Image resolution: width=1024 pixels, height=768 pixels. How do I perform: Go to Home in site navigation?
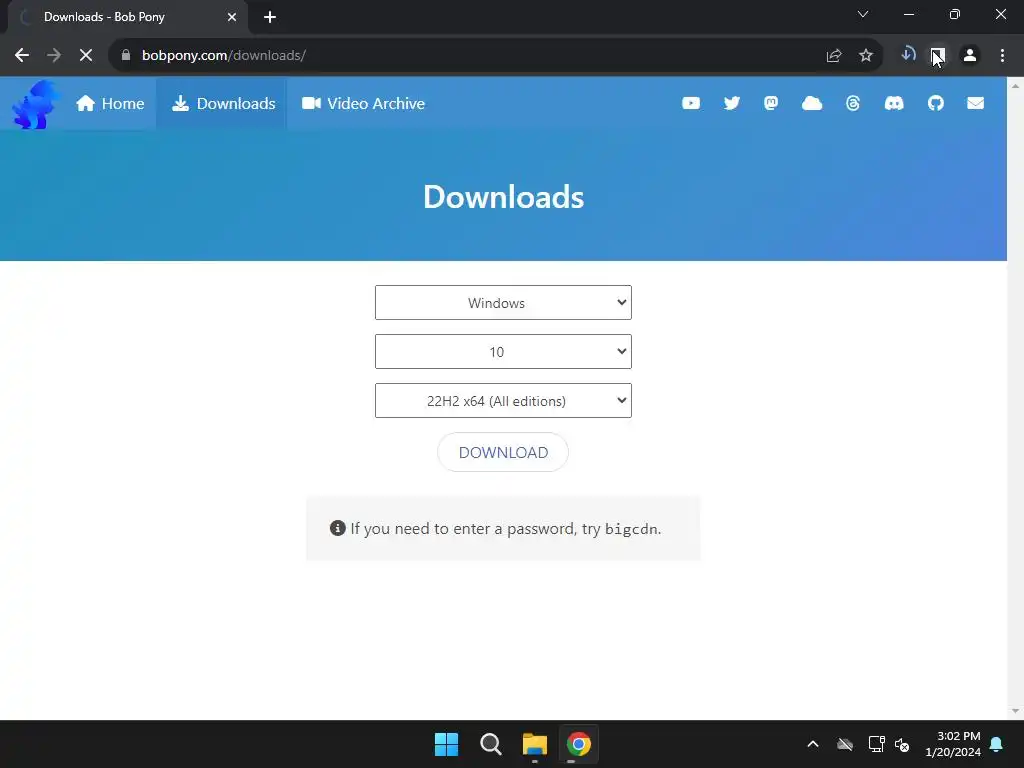110,103
